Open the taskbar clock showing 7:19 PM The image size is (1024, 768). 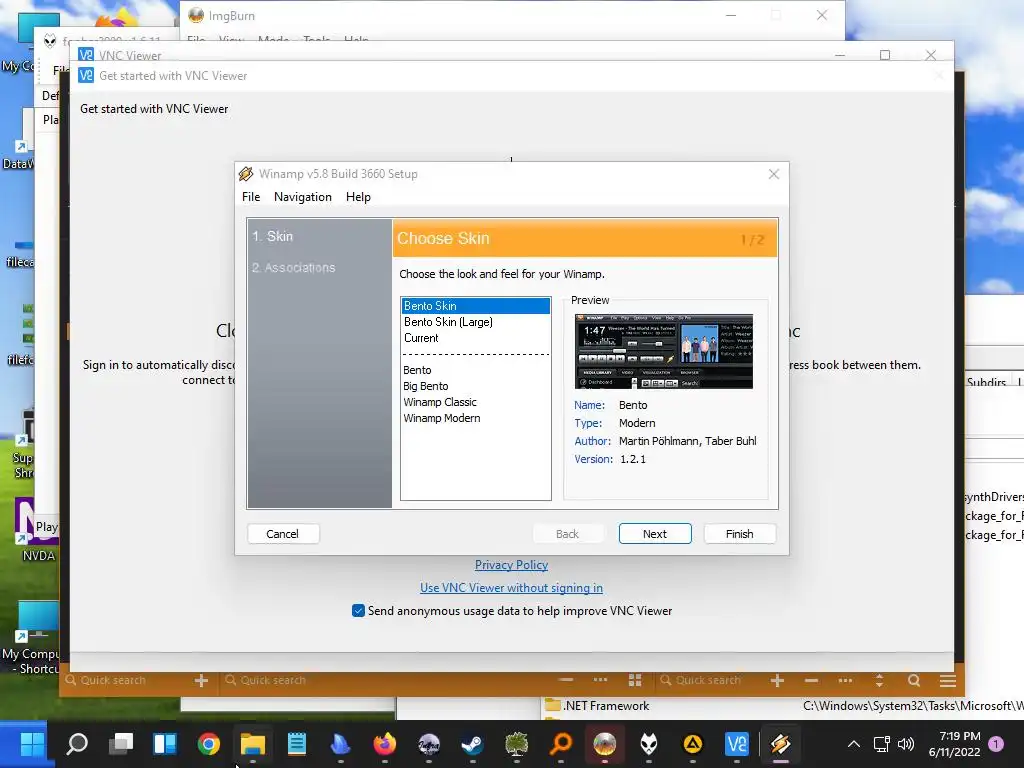click(x=954, y=744)
